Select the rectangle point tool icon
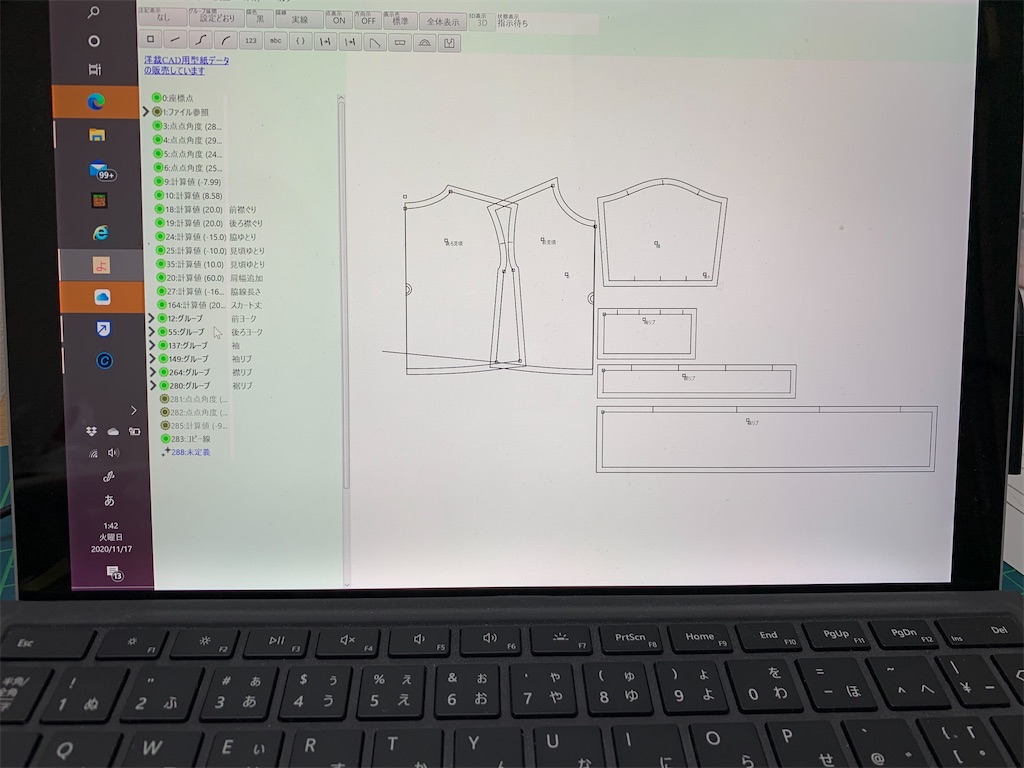The image size is (1024, 768). pos(150,39)
